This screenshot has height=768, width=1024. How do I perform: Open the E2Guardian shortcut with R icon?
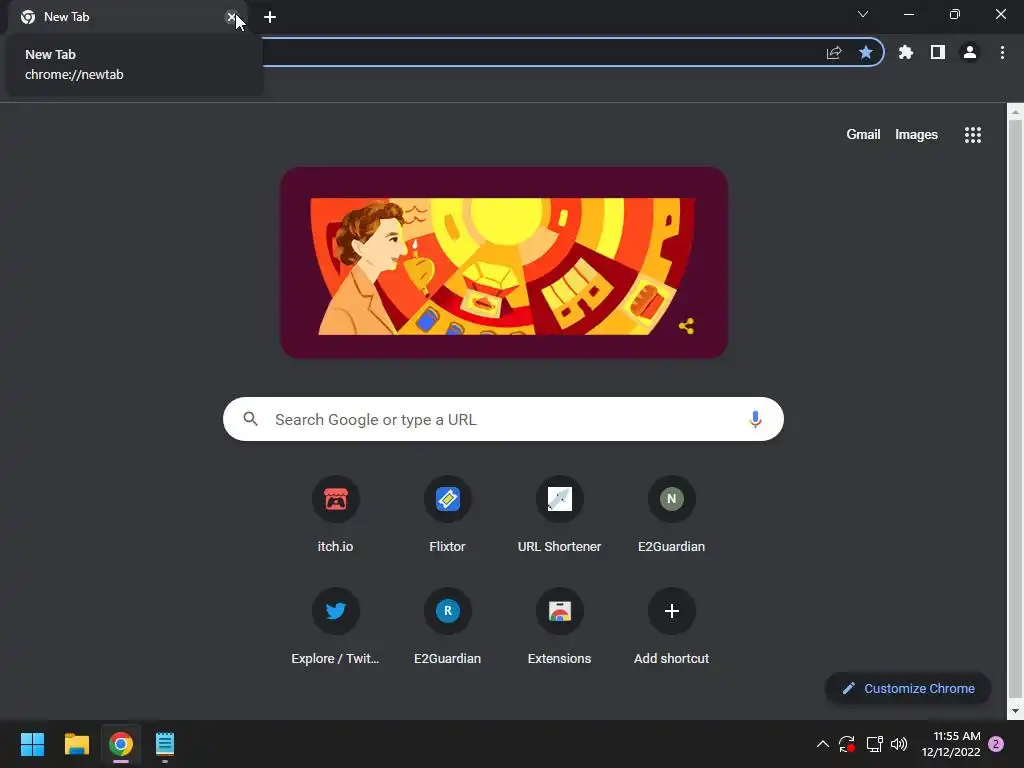tap(447, 611)
